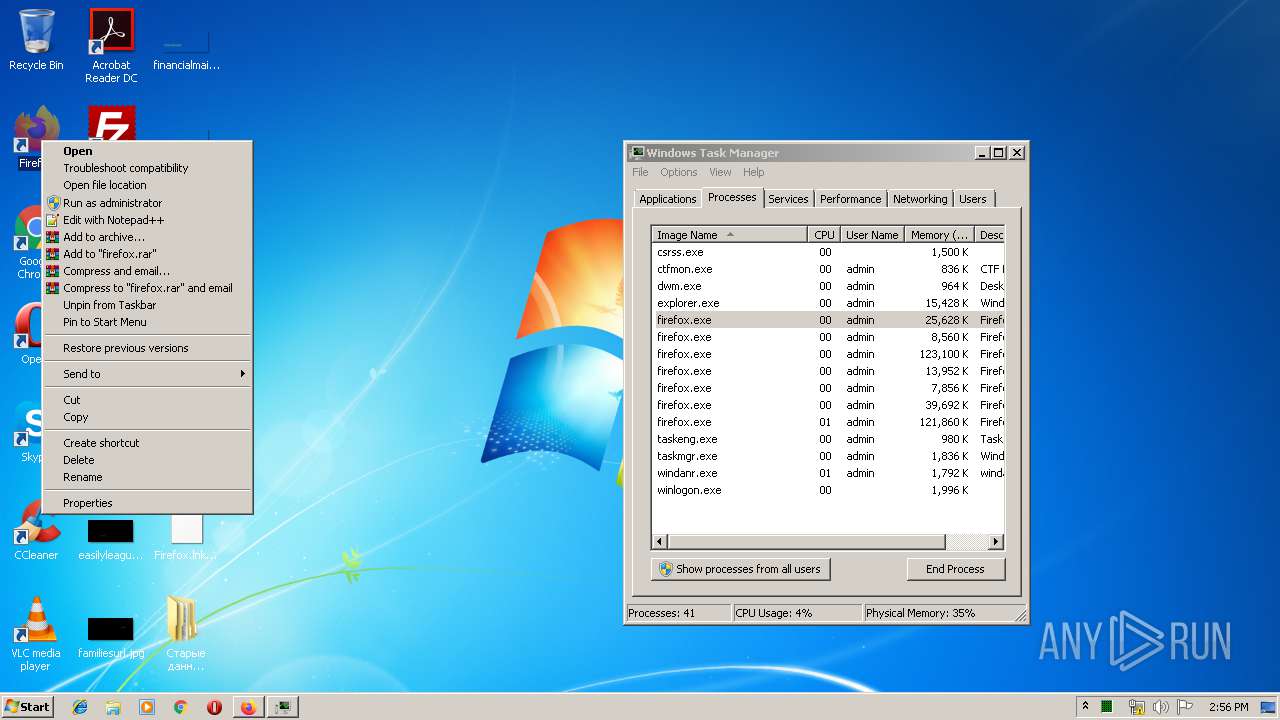Viewport: 1280px width, 720px height.
Task: Launch Google Chrome from the taskbar
Action: [x=180, y=707]
